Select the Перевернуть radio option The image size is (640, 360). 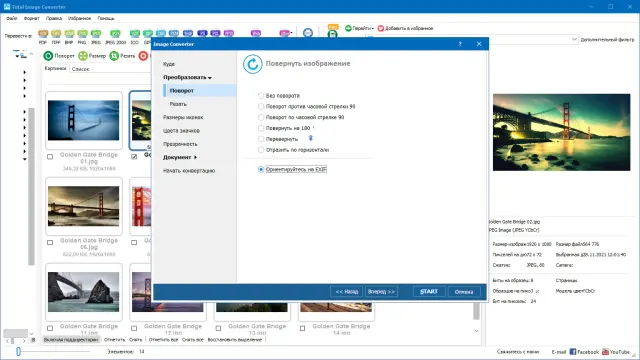[261, 139]
